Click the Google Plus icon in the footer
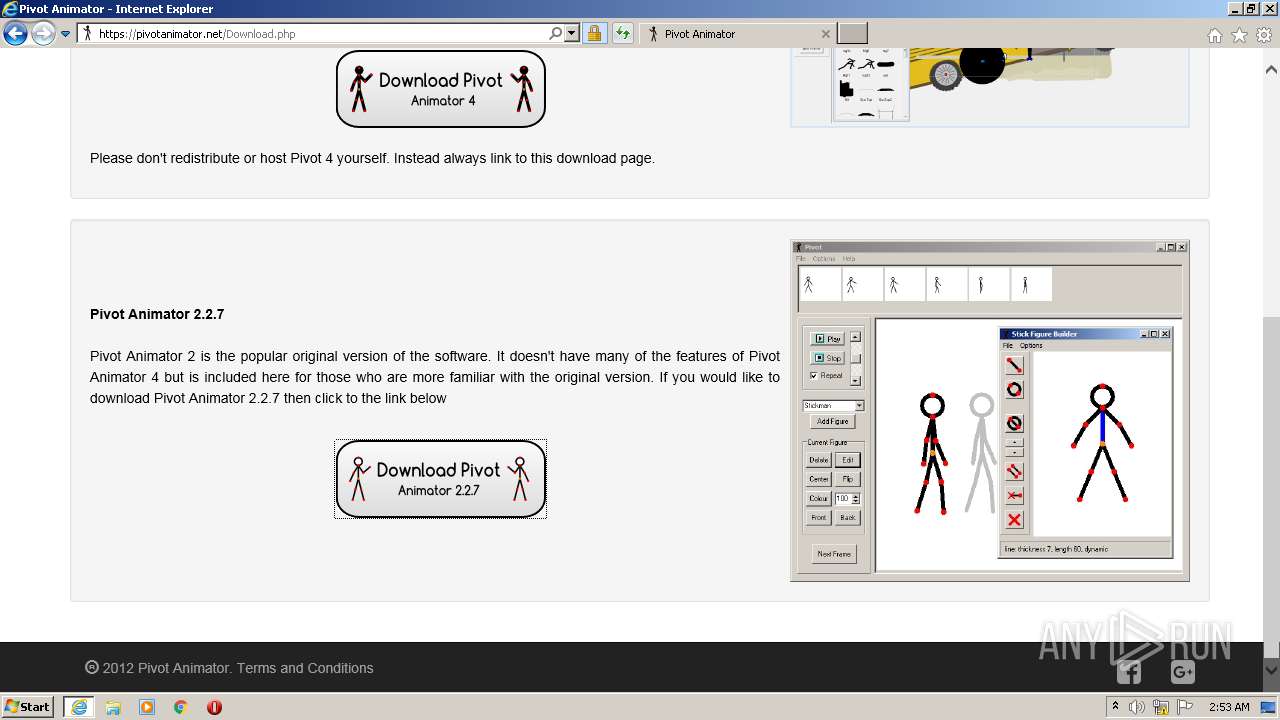The height and width of the screenshot is (720, 1280). 1182,672
